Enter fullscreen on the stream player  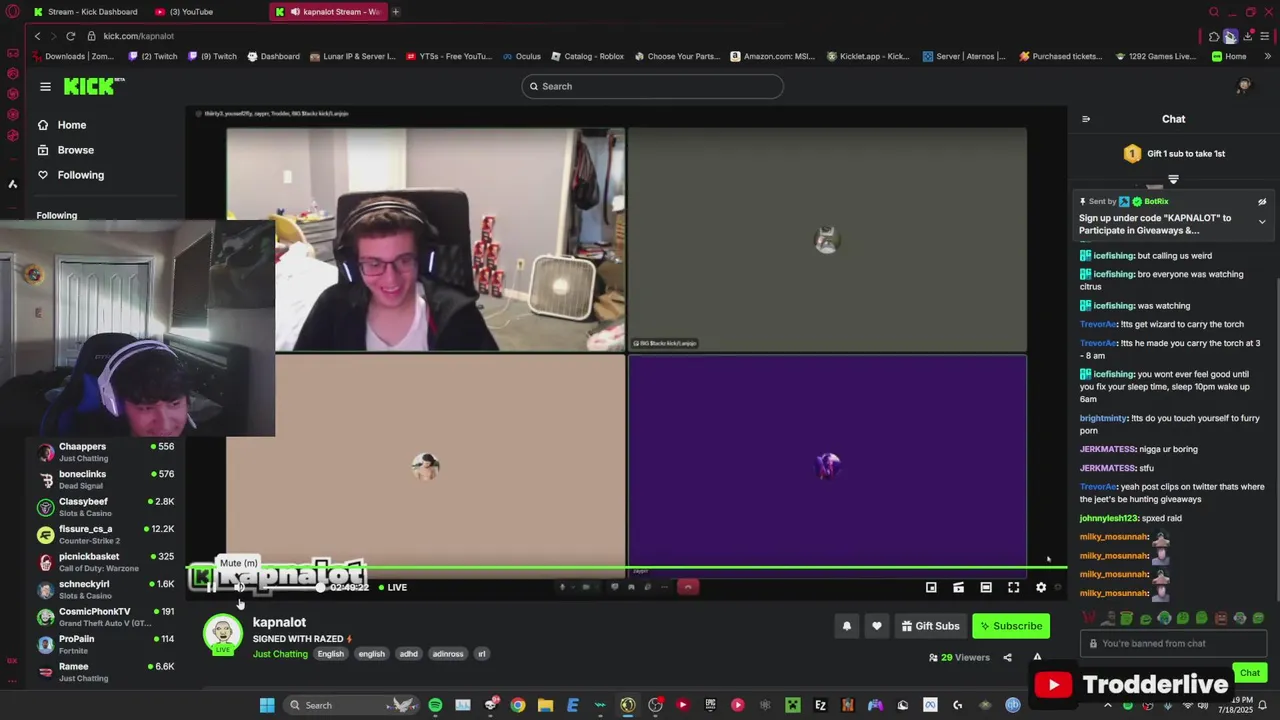click(x=1013, y=587)
